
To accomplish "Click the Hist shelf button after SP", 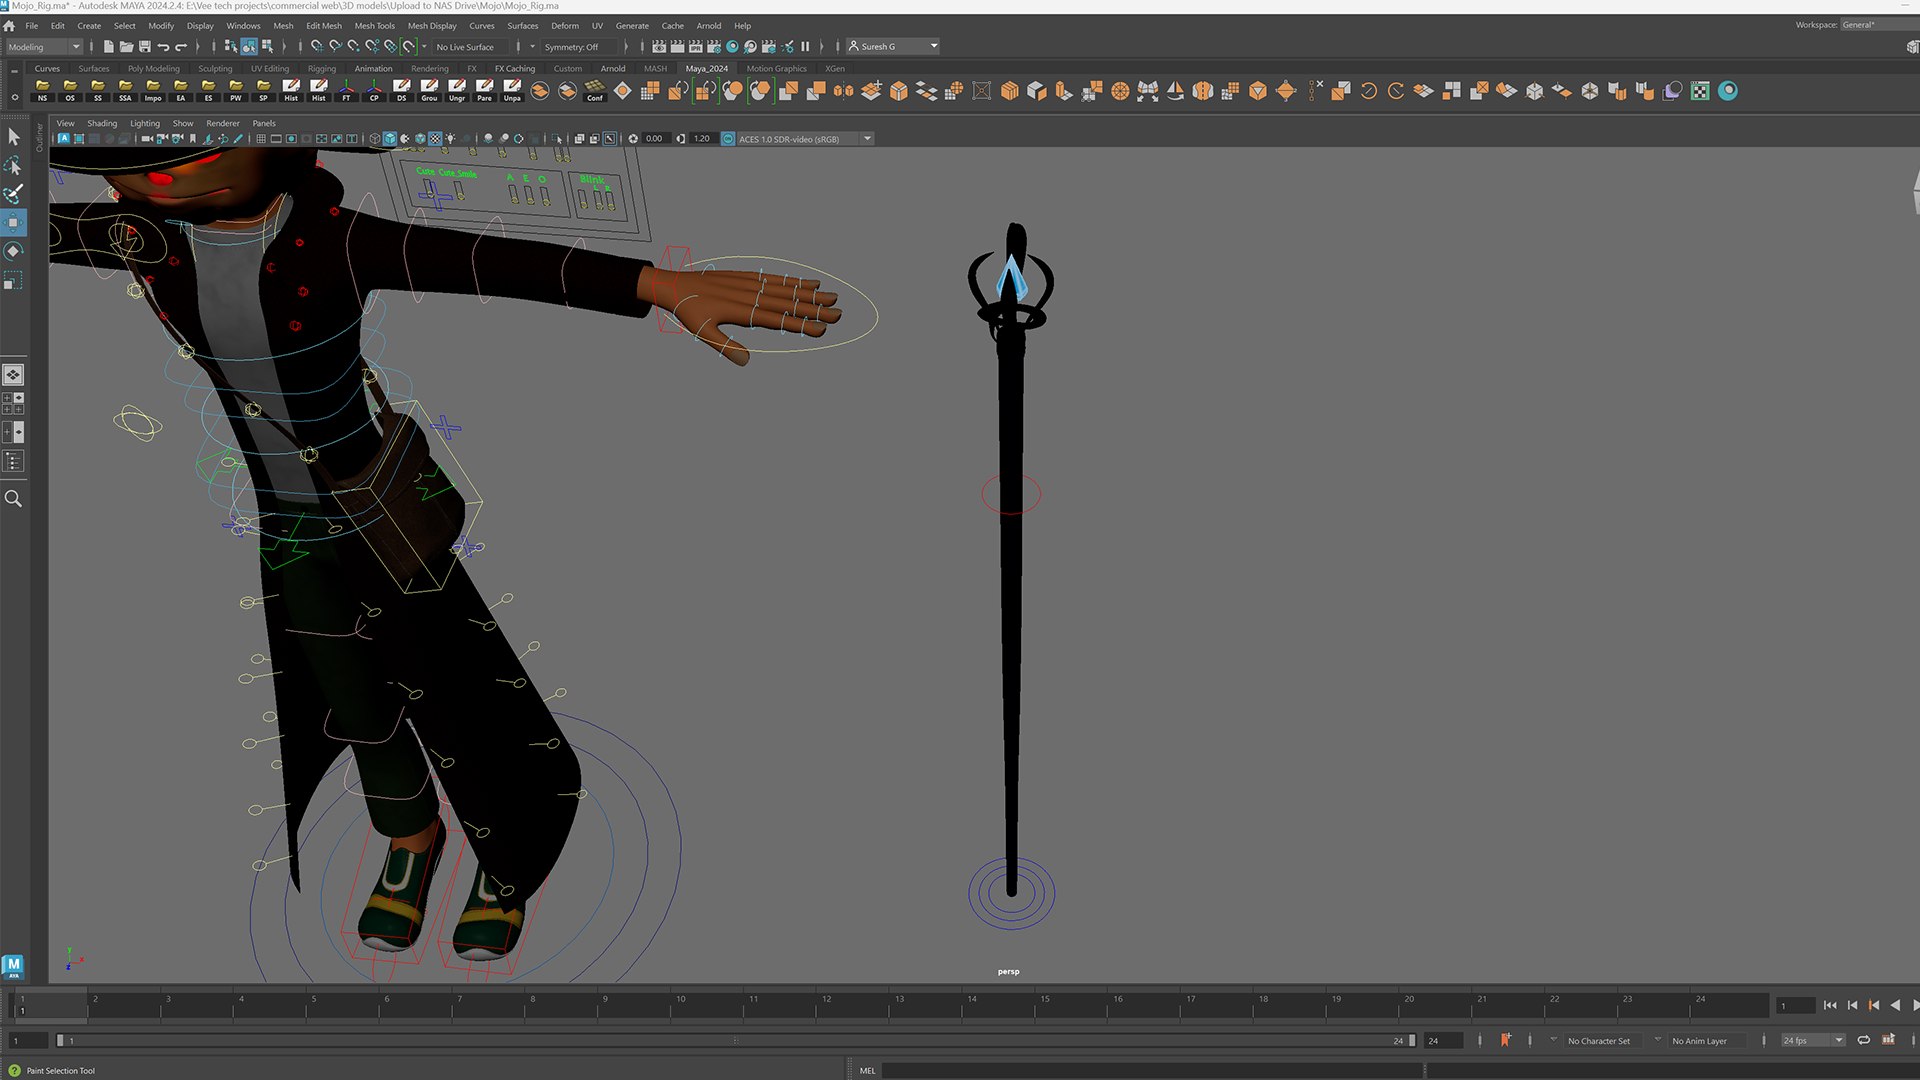I will [x=291, y=91].
